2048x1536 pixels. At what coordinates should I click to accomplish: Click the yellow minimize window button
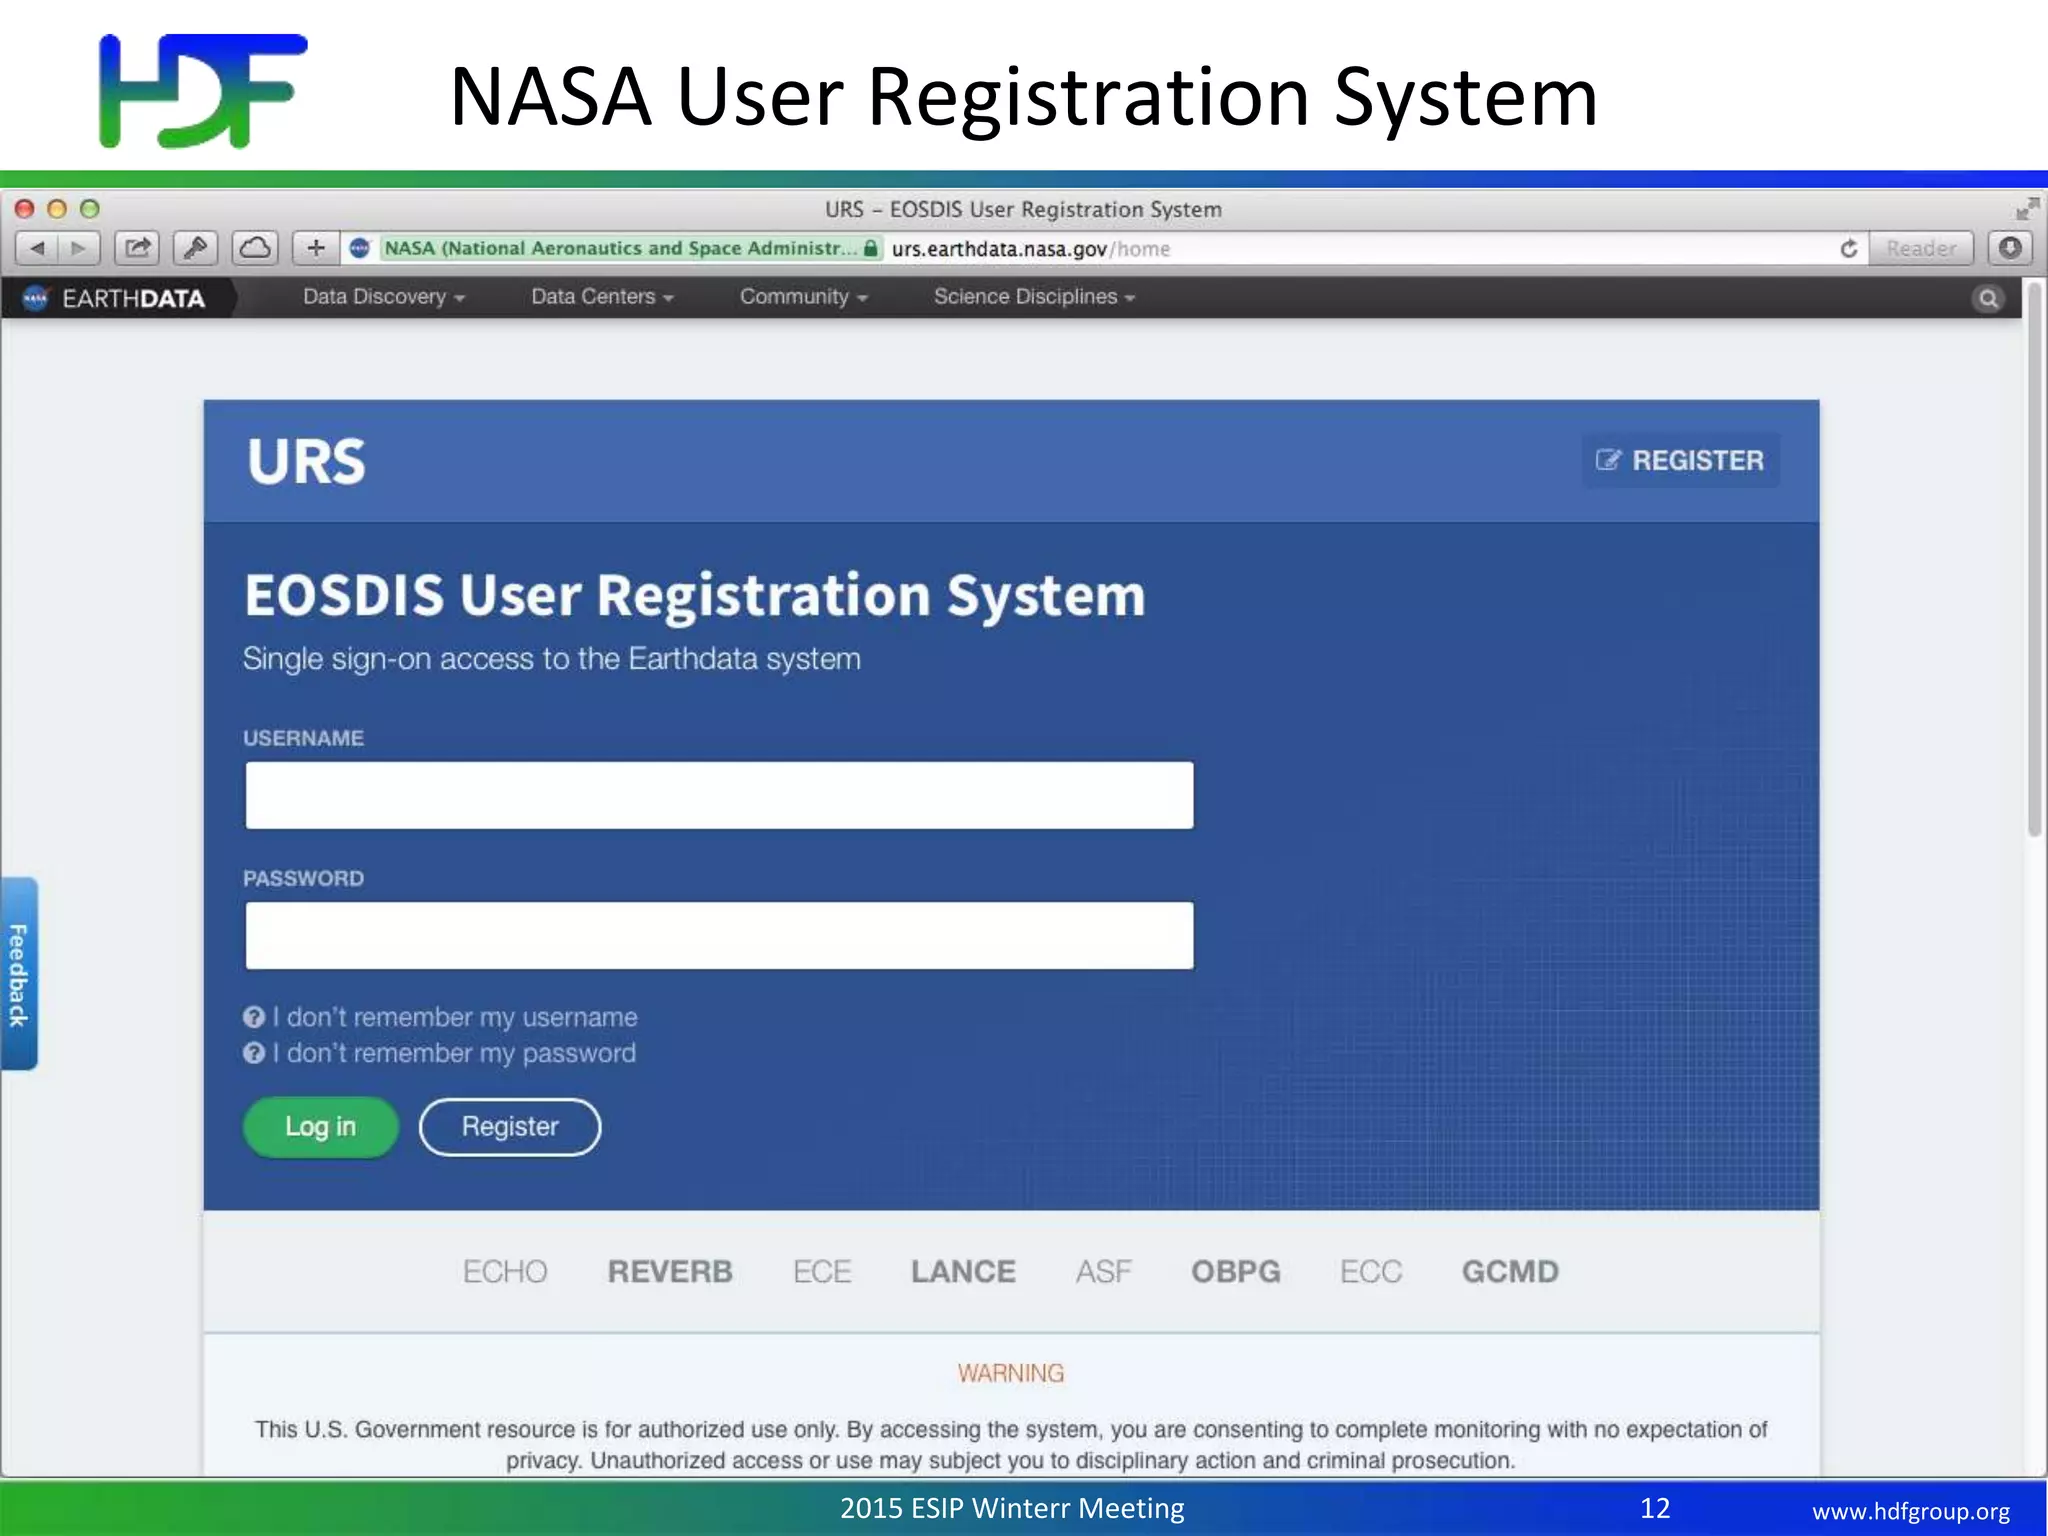[x=57, y=208]
